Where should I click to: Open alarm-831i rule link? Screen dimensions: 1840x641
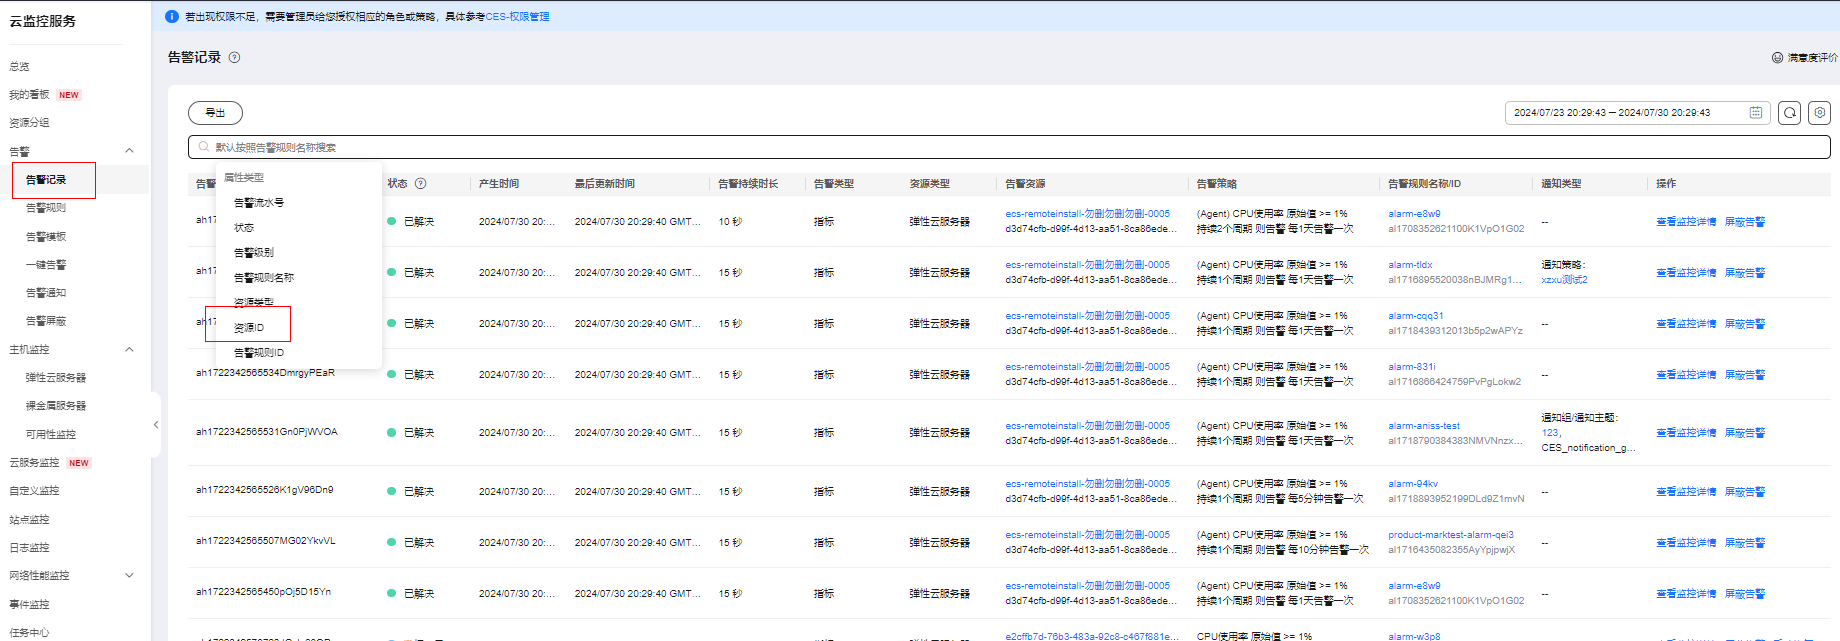(x=1412, y=367)
